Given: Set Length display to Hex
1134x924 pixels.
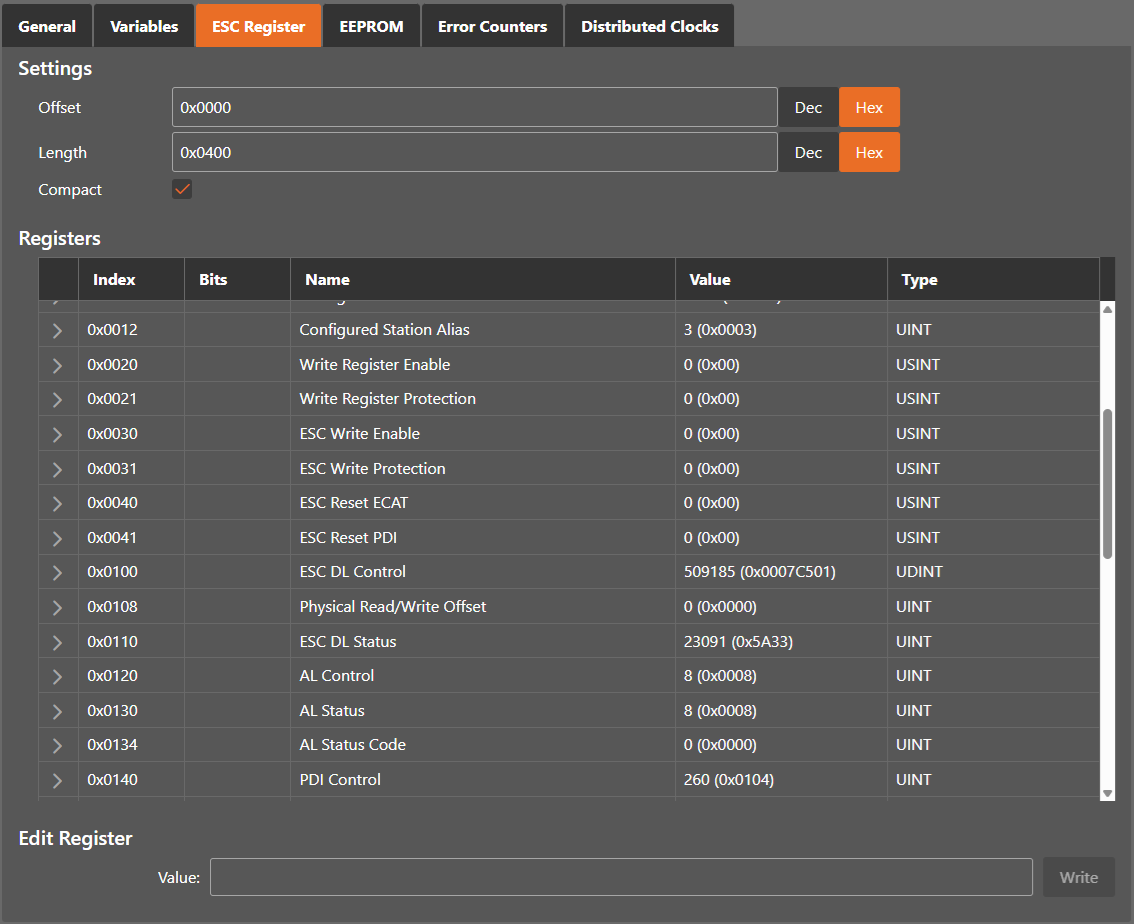Looking at the screenshot, I should 869,153.
